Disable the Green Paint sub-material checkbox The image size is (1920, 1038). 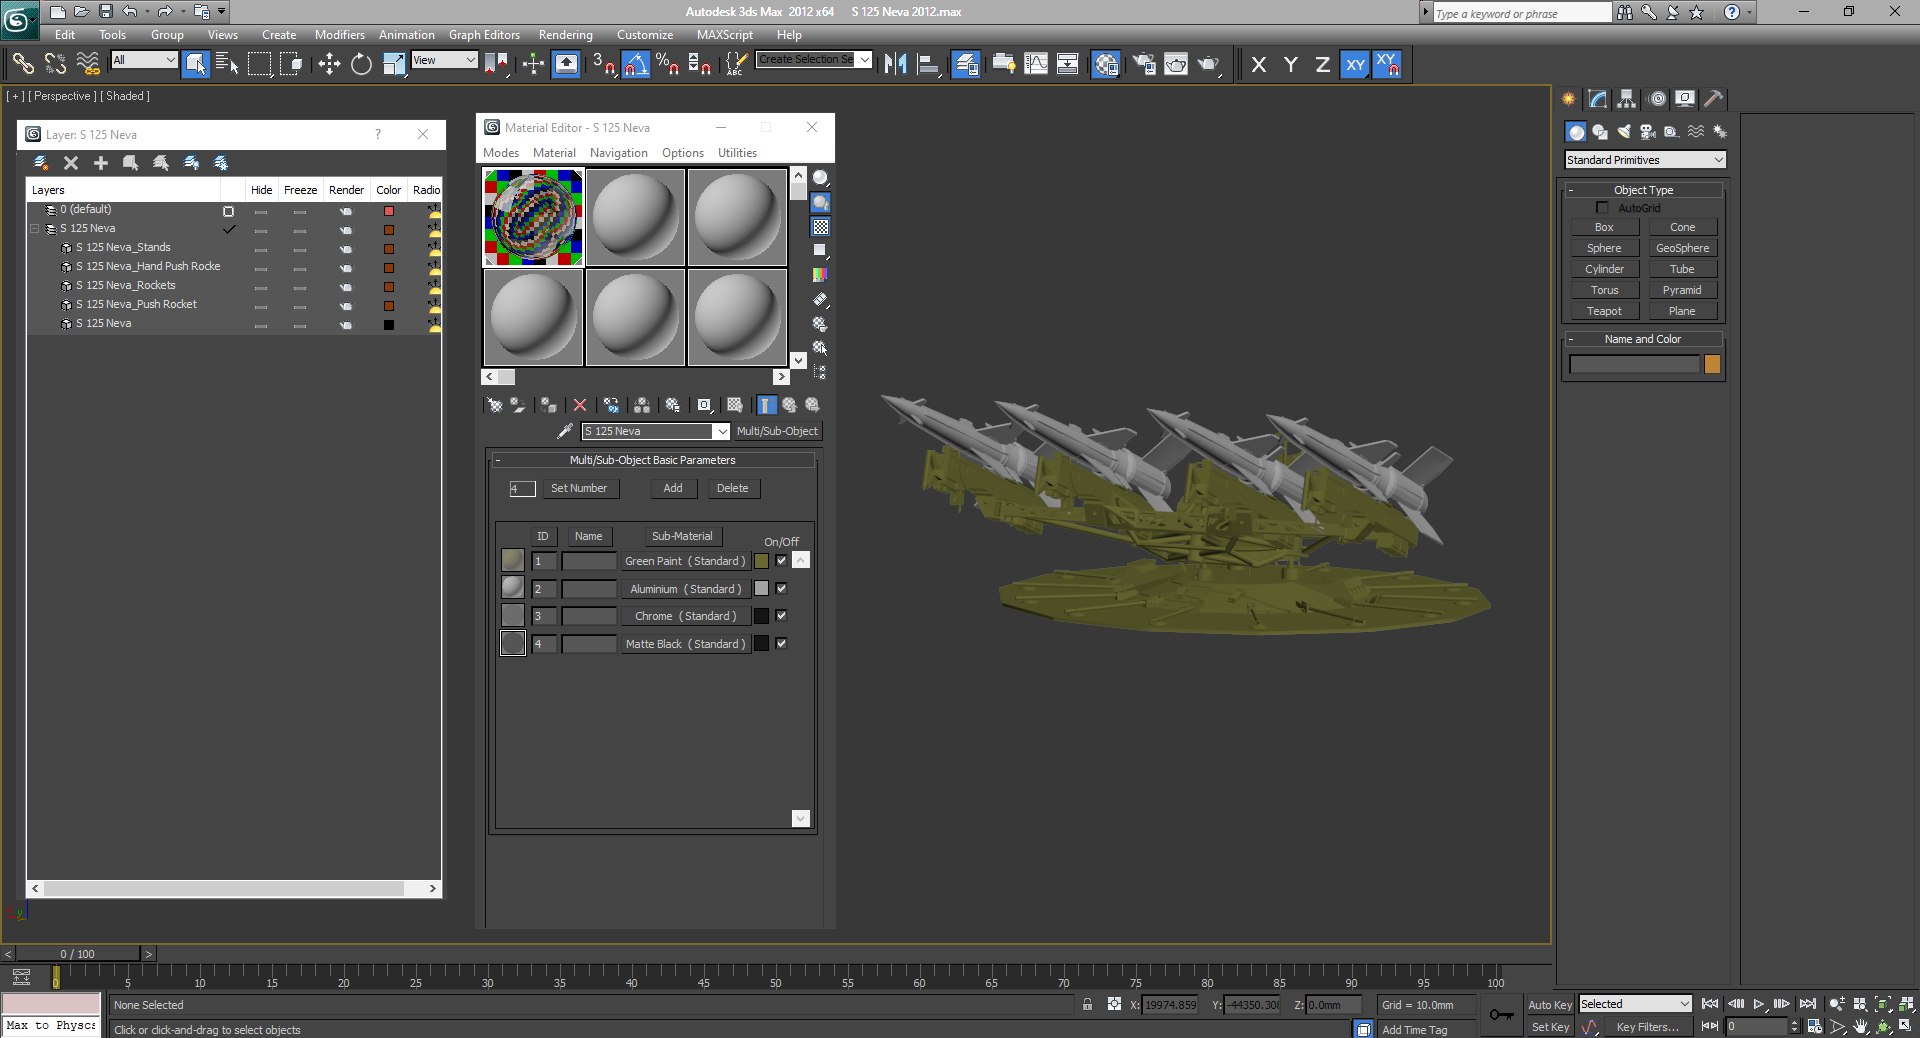781,561
